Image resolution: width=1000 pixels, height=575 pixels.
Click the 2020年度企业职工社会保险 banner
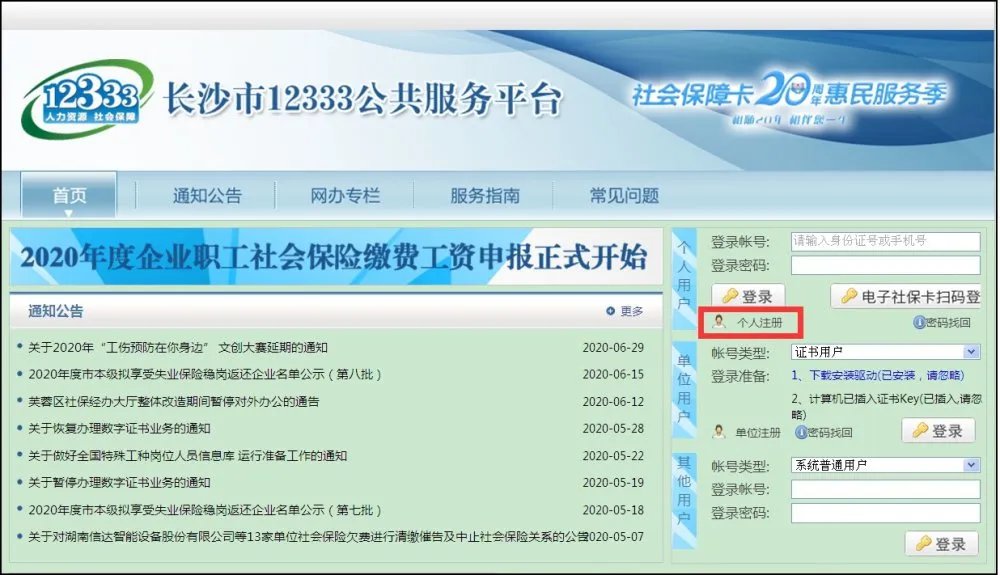(333, 257)
